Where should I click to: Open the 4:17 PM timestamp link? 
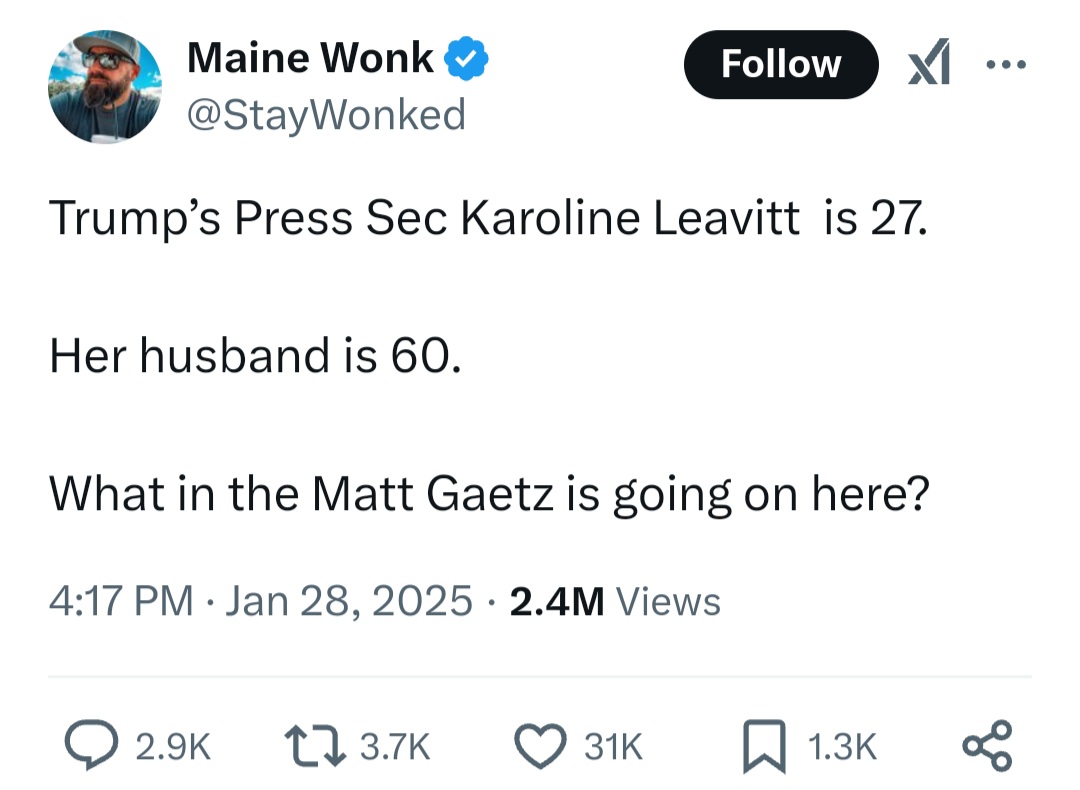(121, 601)
